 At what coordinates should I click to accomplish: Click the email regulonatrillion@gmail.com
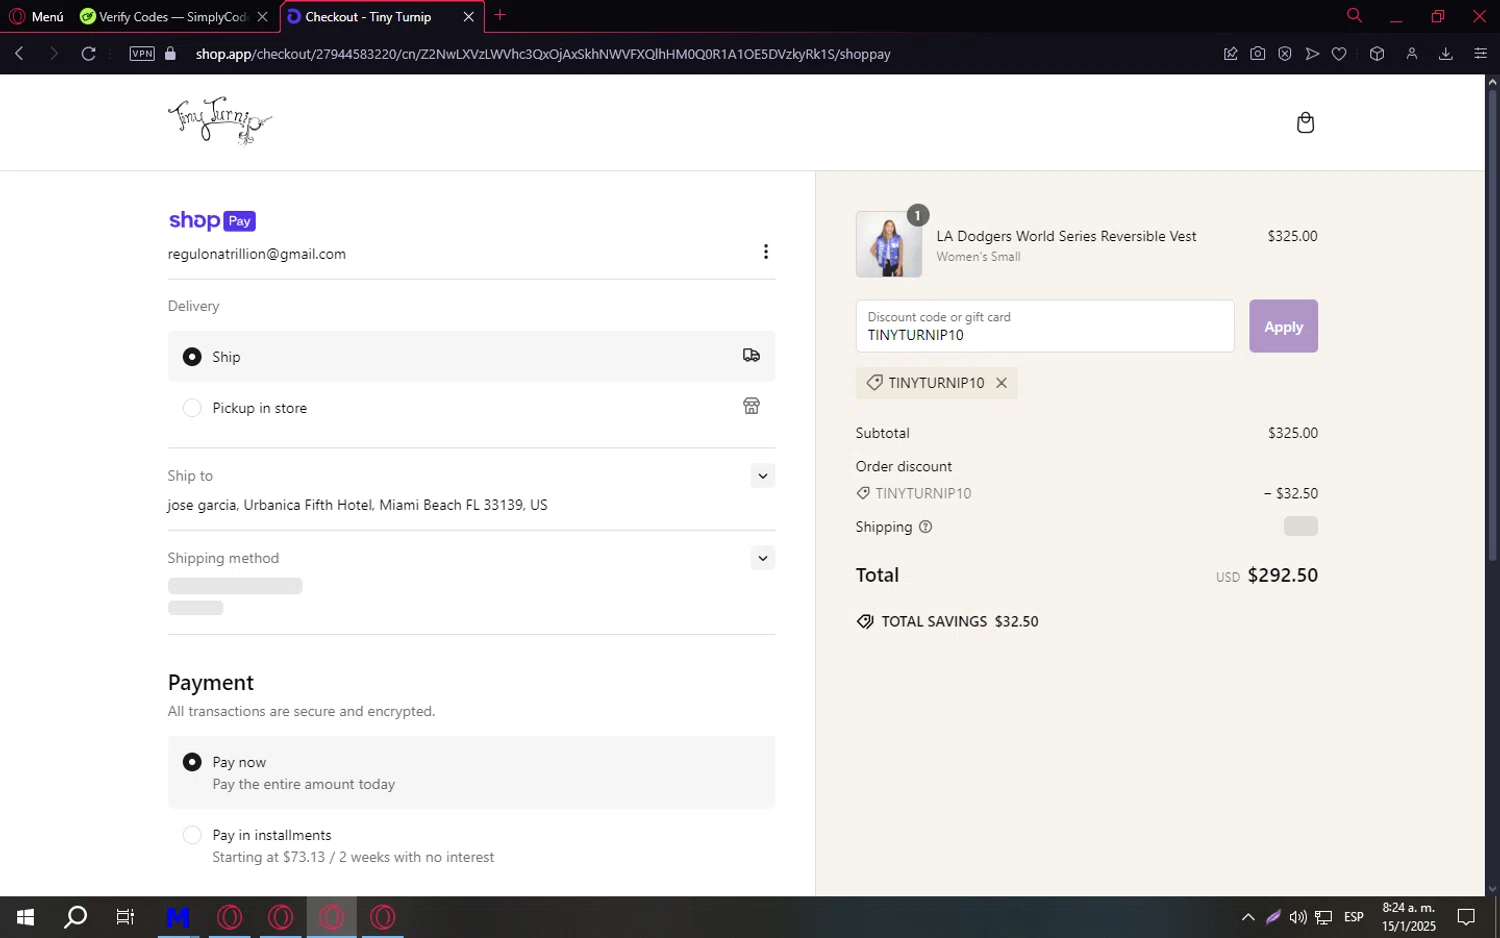[x=257, y=254]
